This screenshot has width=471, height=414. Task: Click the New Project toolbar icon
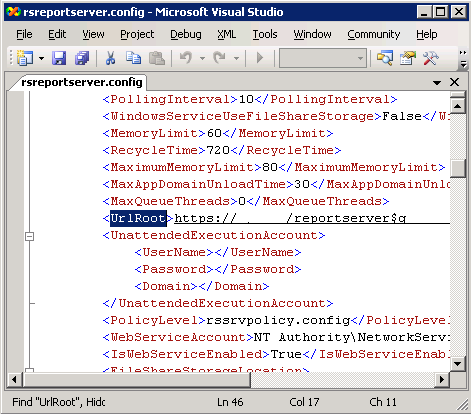coord(25,58)
